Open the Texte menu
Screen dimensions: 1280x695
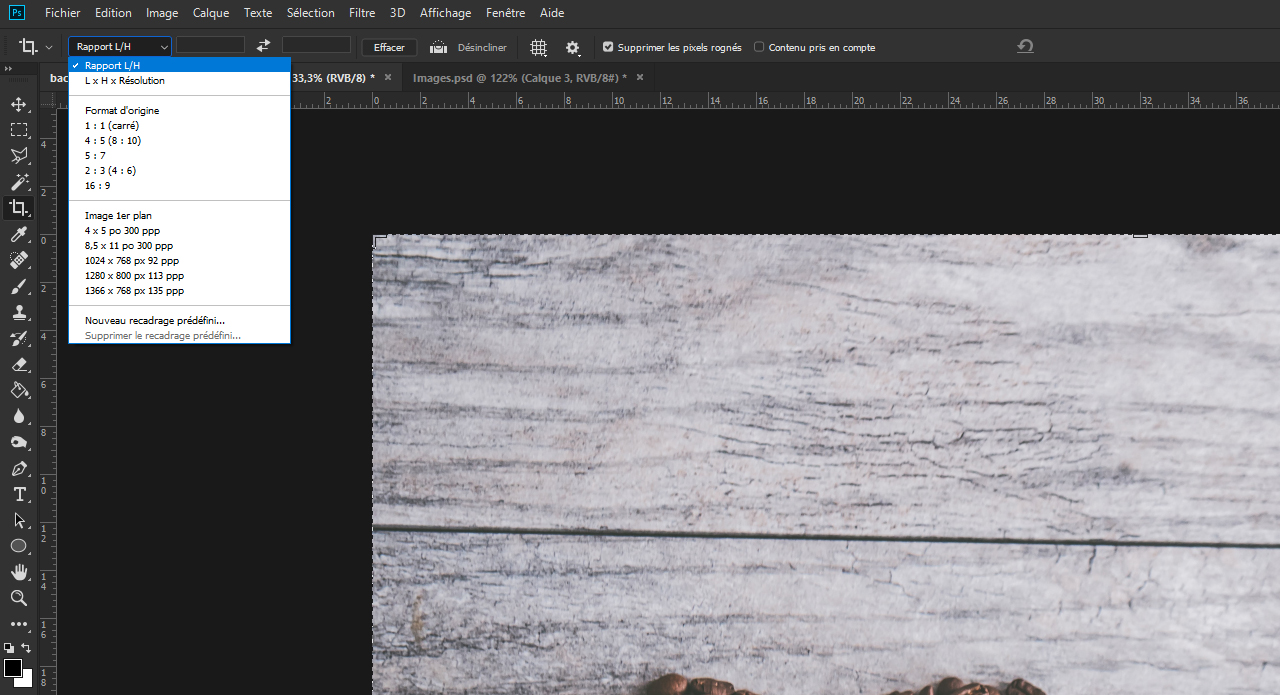pos(258,13)
